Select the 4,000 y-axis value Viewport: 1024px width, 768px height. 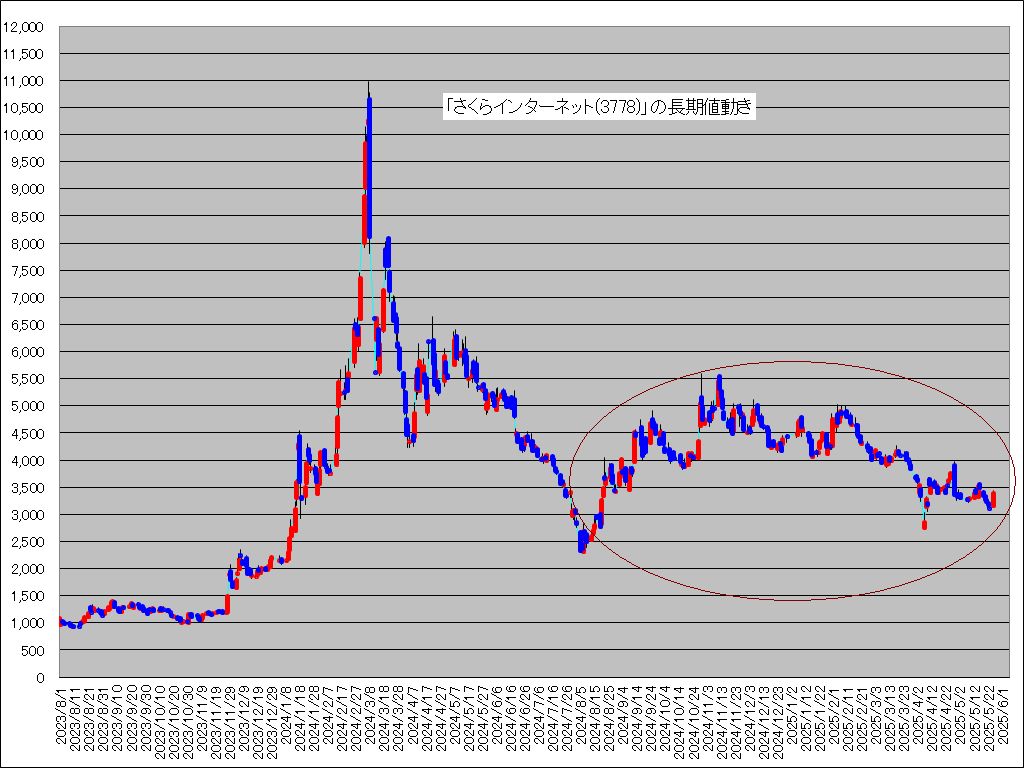tap(26, 460)
